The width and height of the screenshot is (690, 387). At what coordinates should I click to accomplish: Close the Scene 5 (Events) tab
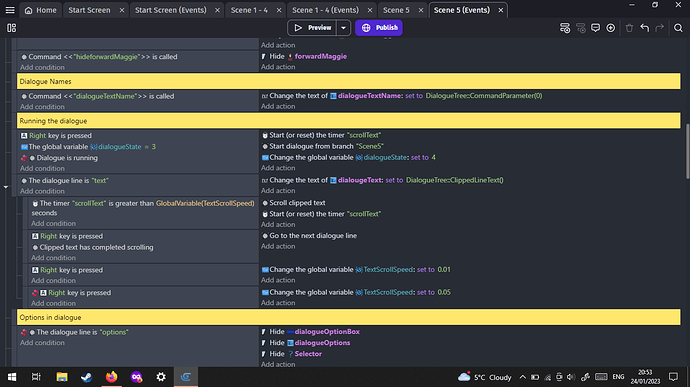coord(500,10)
